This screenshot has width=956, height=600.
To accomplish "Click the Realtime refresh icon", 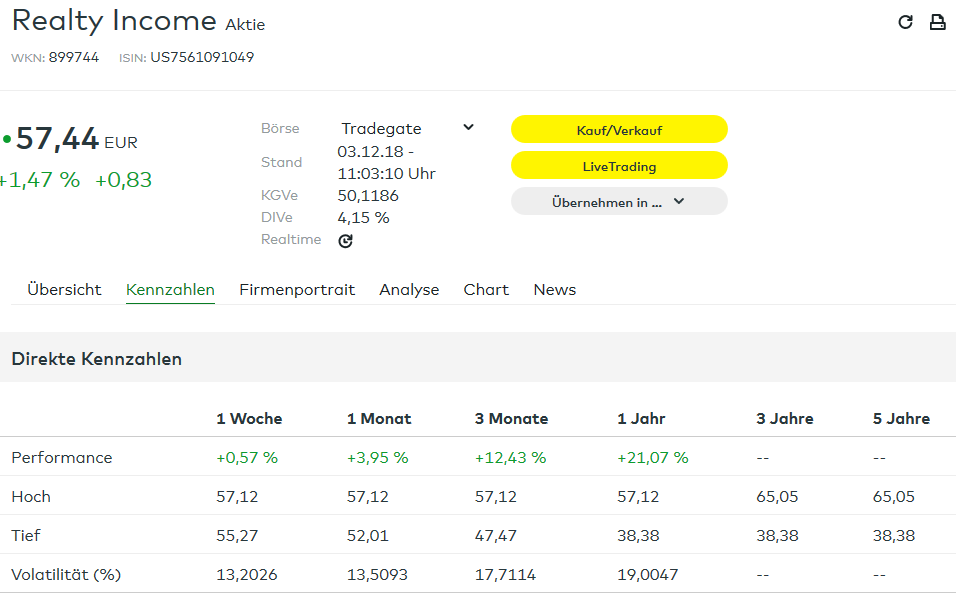I will (346, 240).
